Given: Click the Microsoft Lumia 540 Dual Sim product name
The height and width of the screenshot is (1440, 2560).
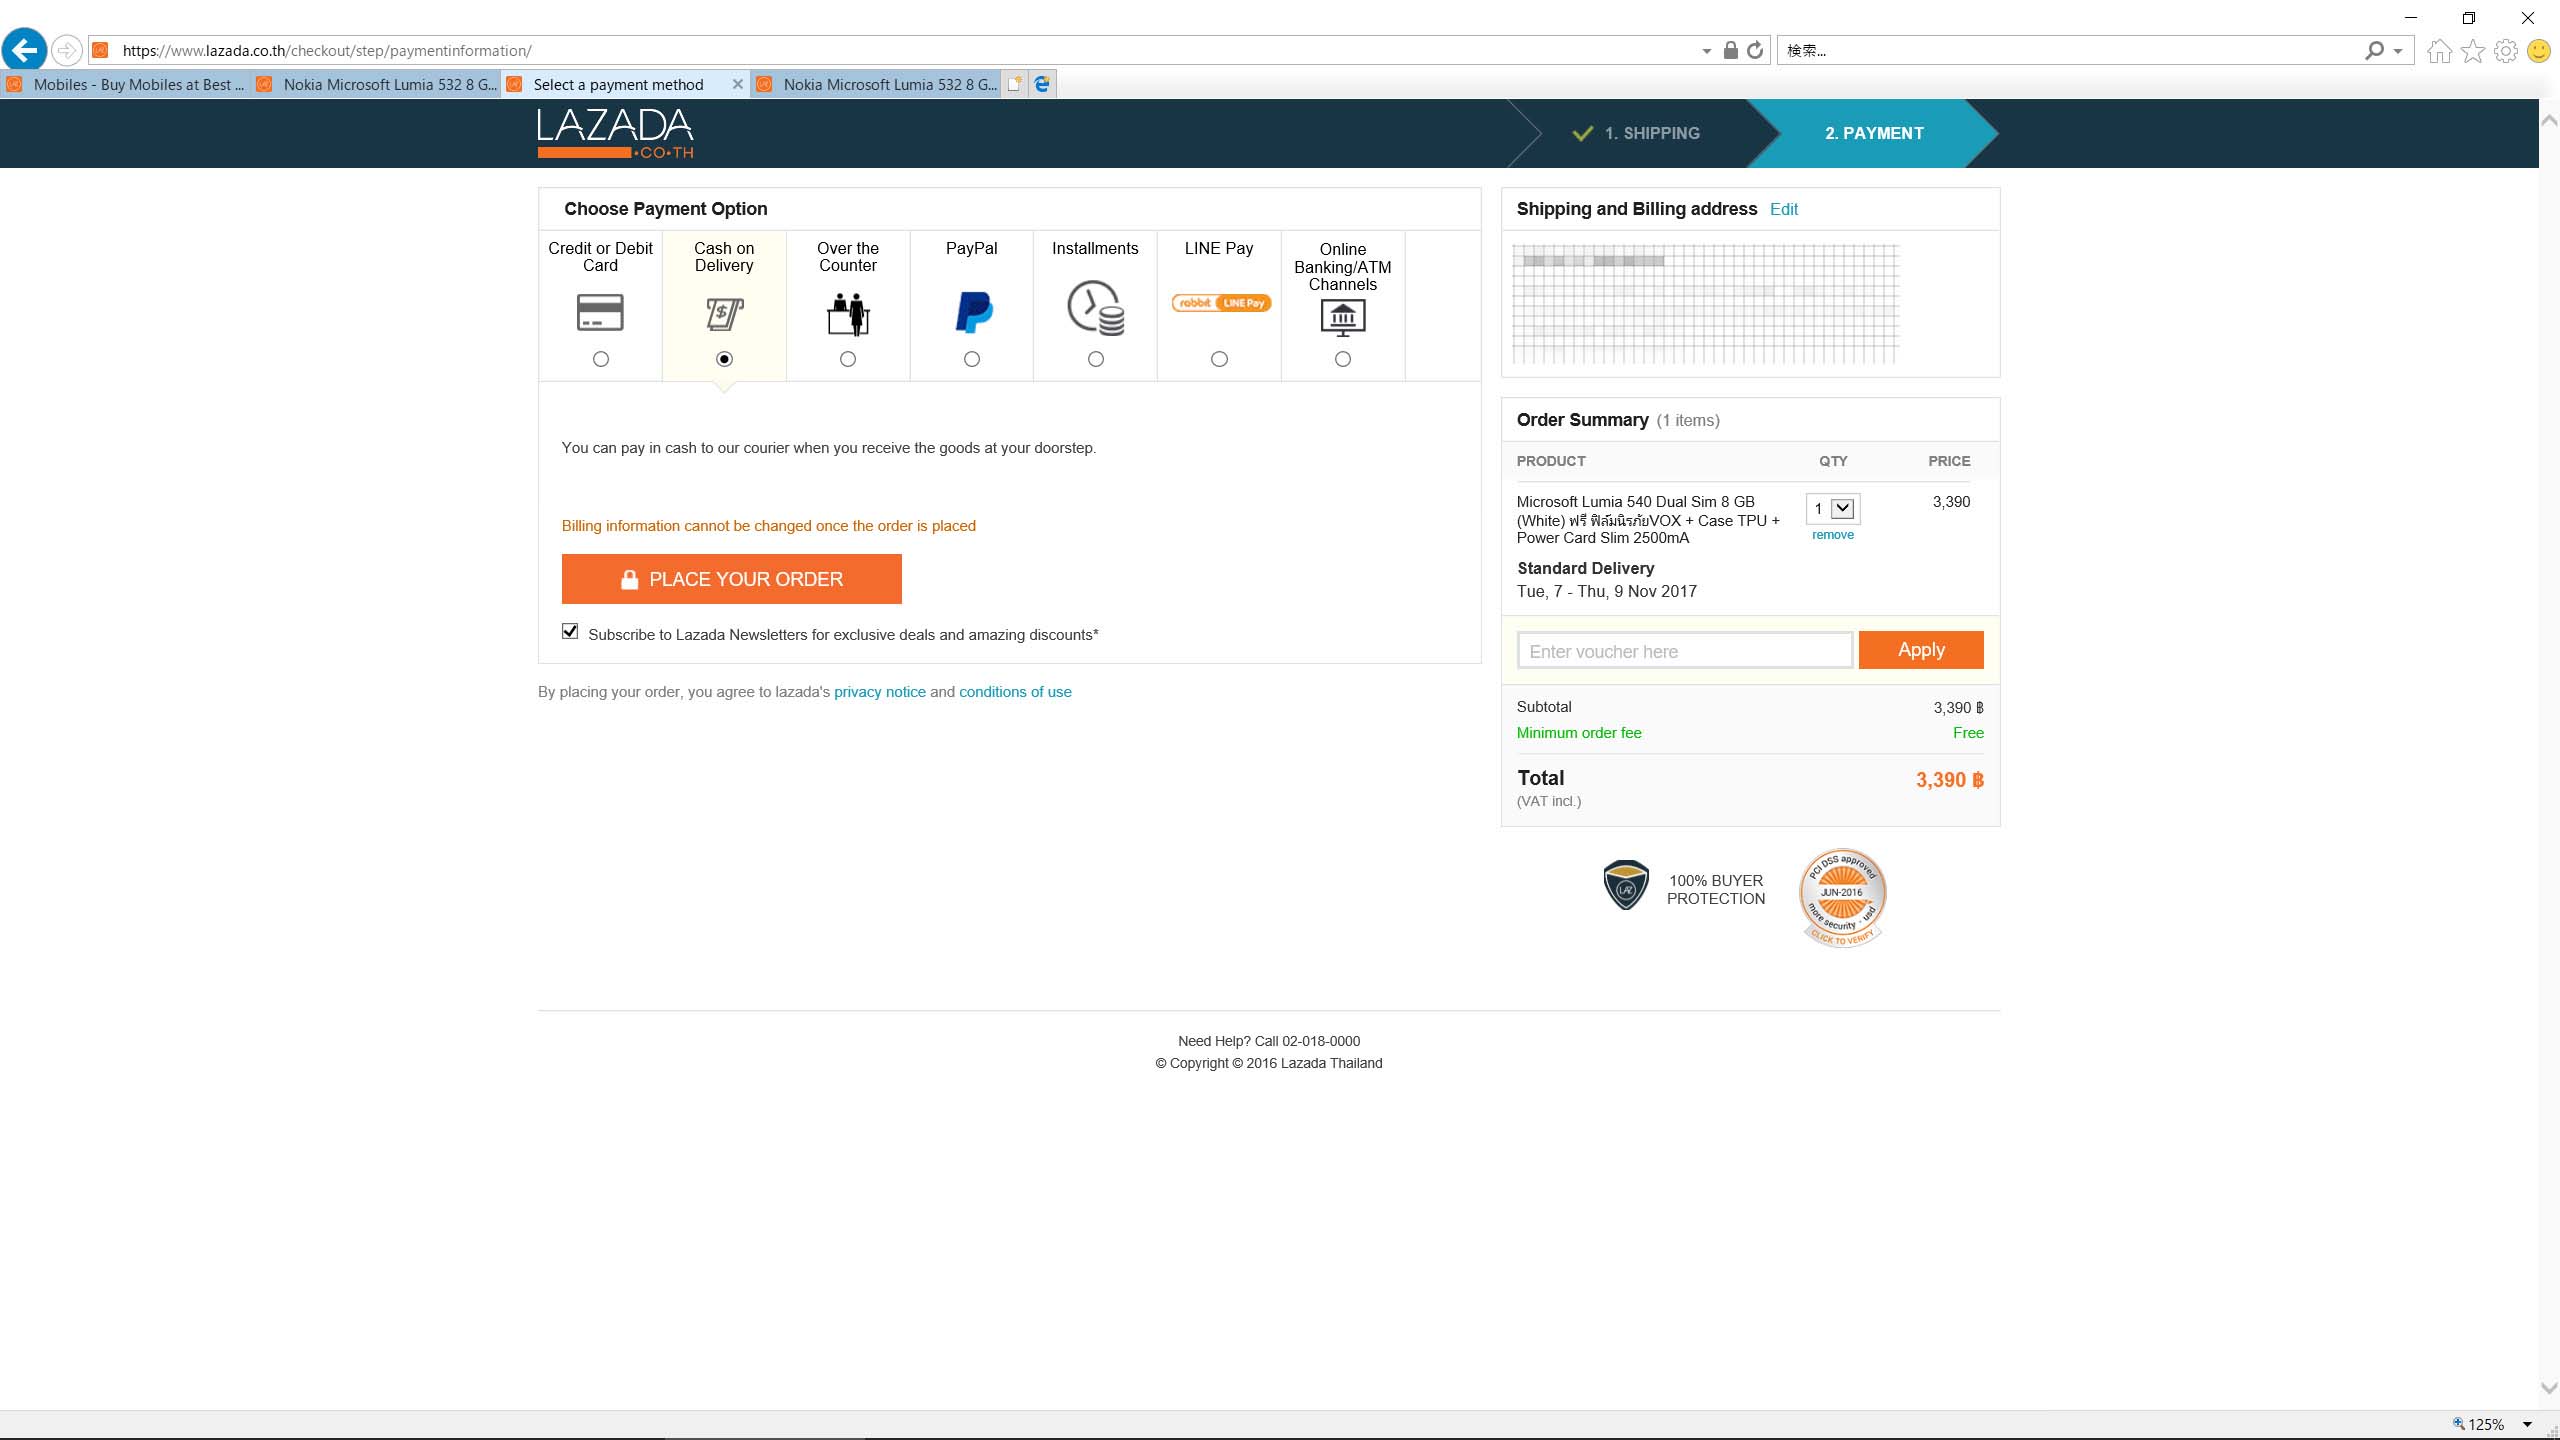Looking at the screenshot, I should point(1648,520).
